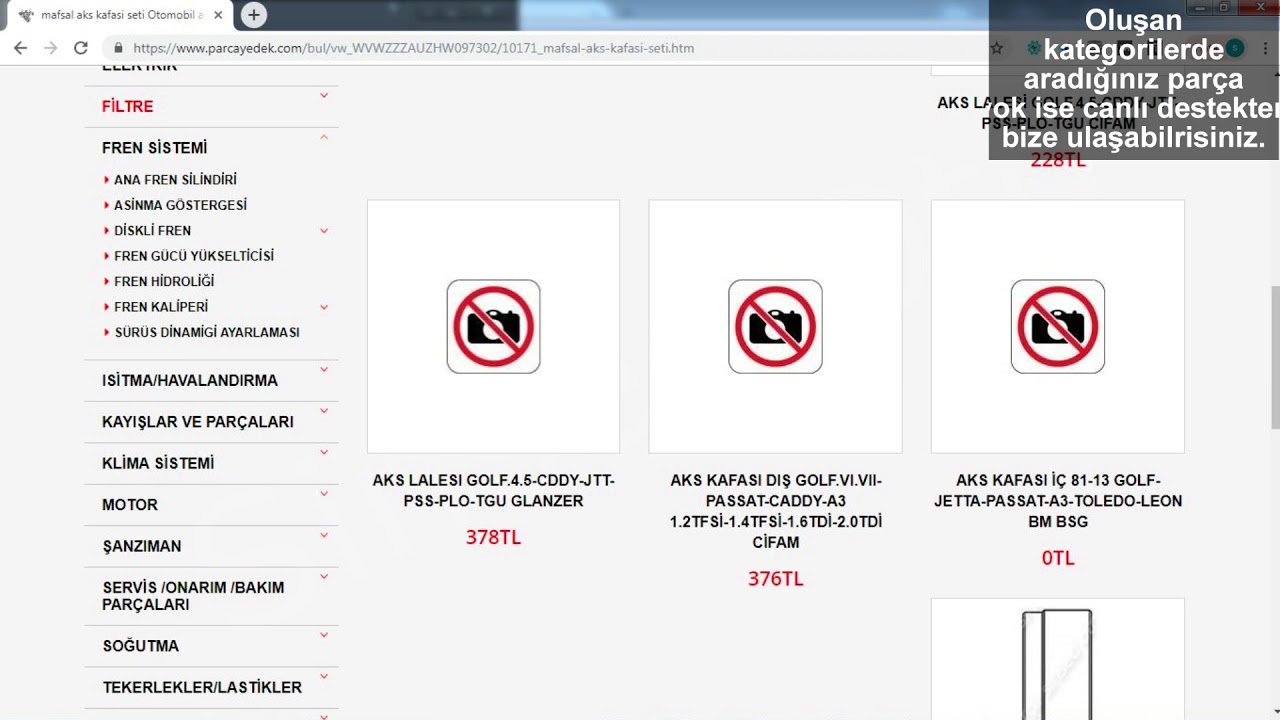Image resolution: width=1280 pixels, height=720 pixels.
Task: Expand the FİLTRE category chevron
Action: pos(324,96)
